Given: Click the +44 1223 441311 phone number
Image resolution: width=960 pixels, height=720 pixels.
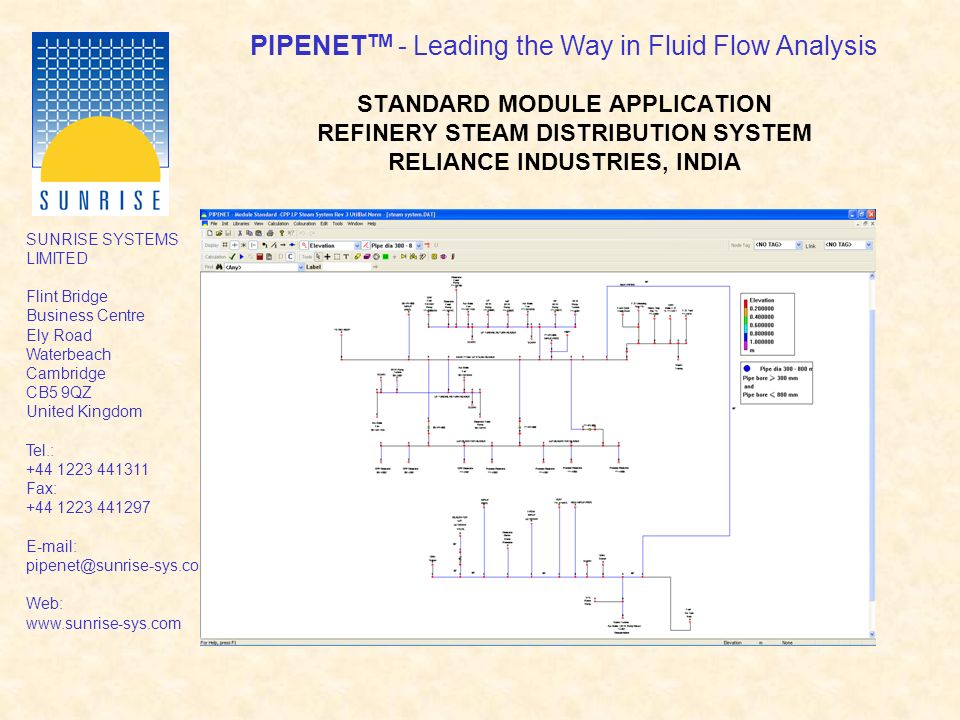Looking at the screenshot, I should [x=88, y=470].
